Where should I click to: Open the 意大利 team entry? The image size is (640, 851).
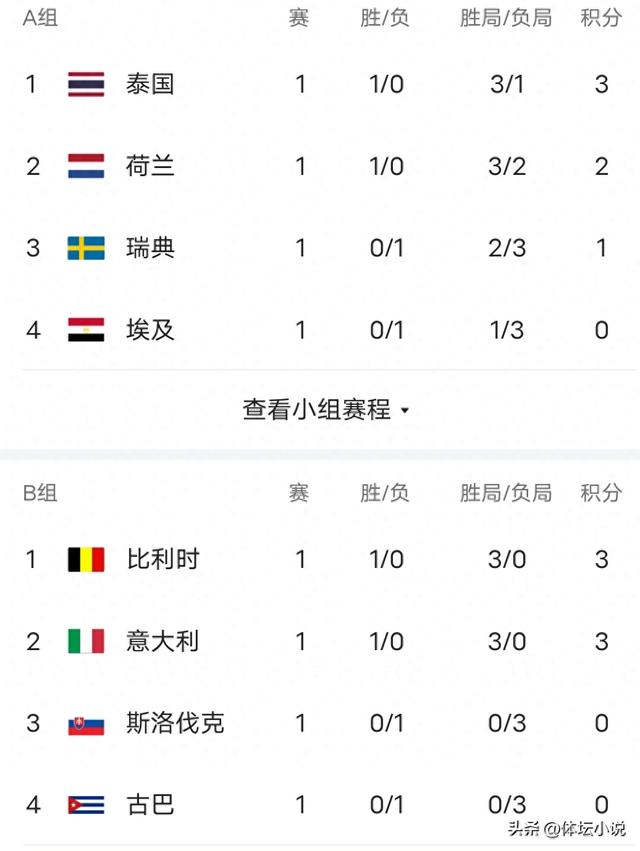320,642
